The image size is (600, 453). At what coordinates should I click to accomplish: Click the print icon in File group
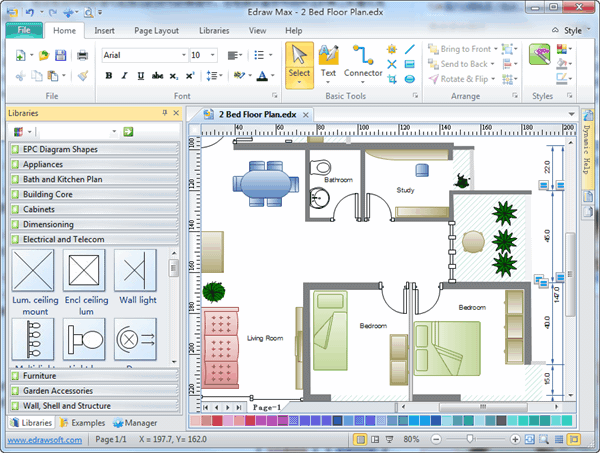pyautogui.click(x=82, y=54)
